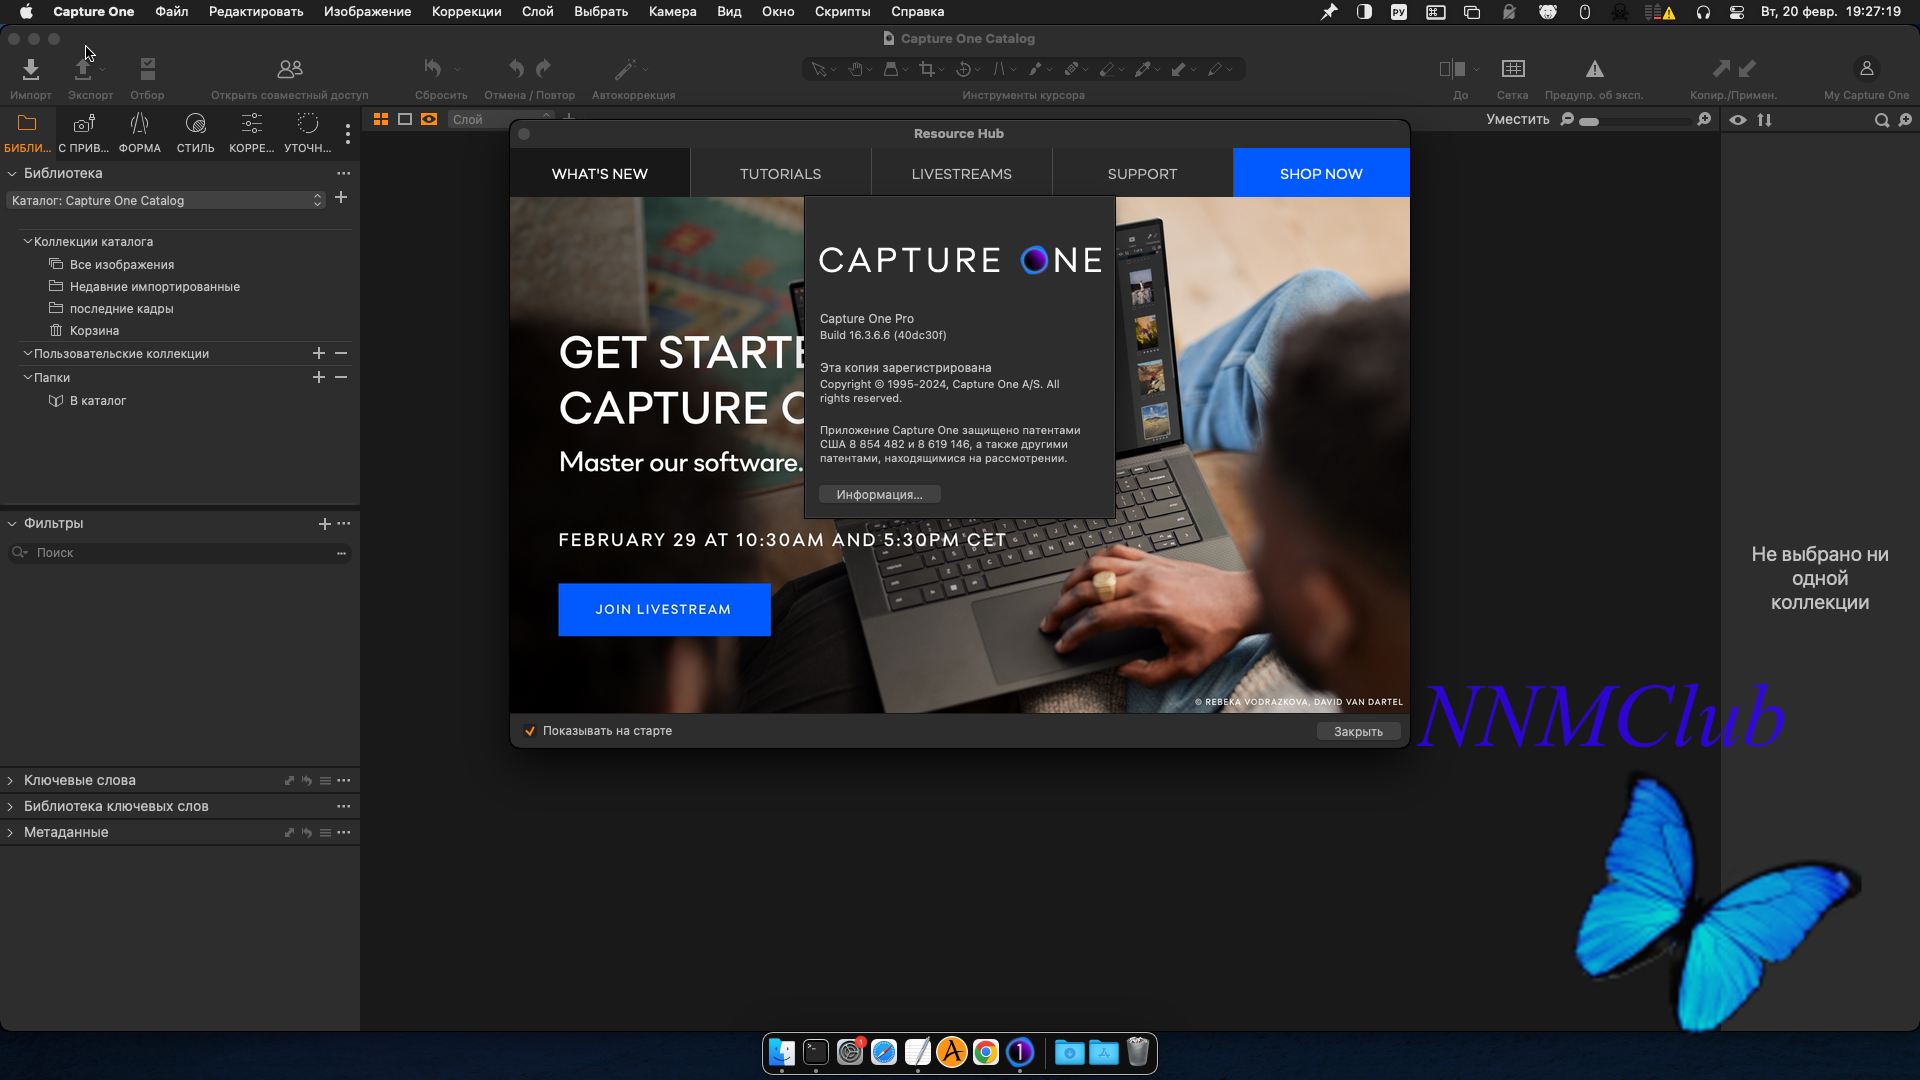Select the pointer cursor tool
The image size is (1920, 1080).
point(819,69)
